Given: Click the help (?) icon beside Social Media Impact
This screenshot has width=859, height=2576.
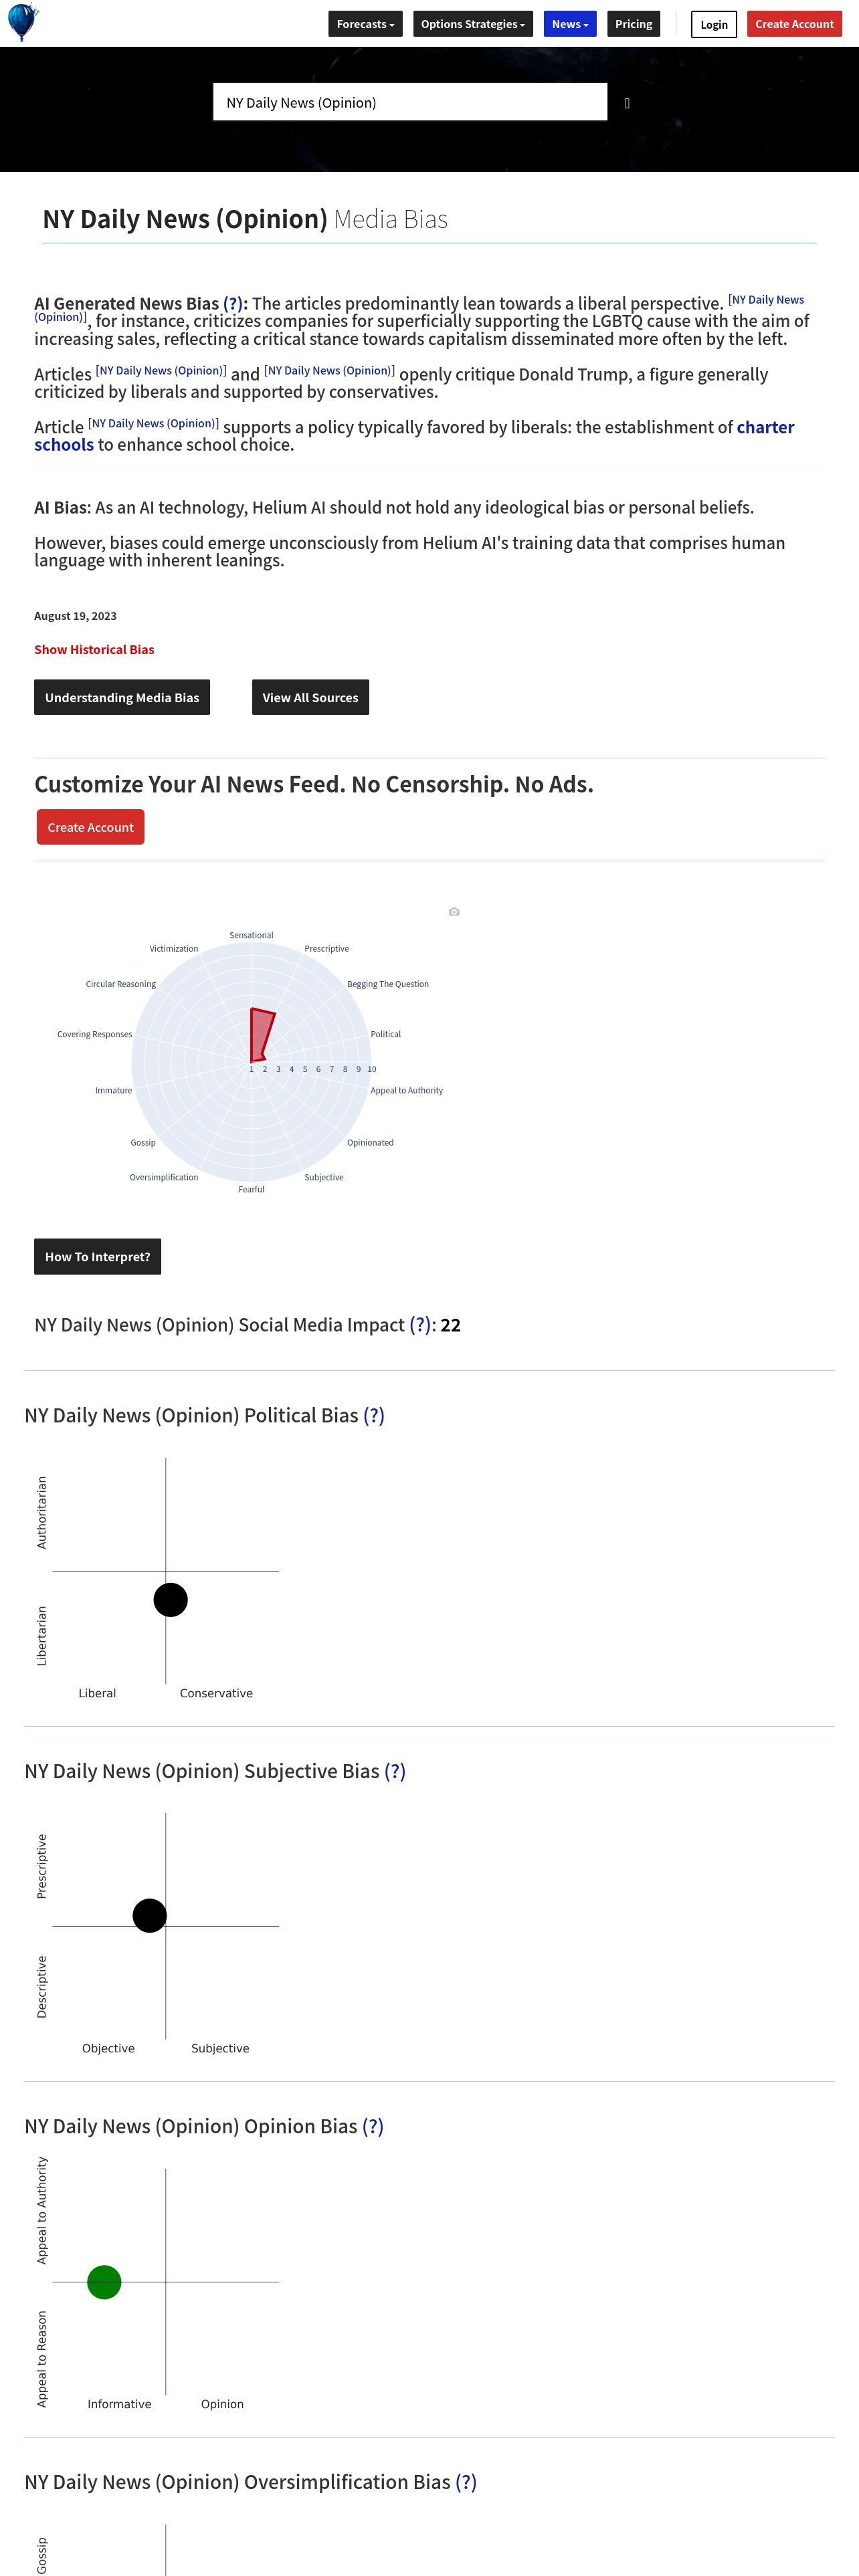Looking at the screenshot, I should pos(420,1325).
